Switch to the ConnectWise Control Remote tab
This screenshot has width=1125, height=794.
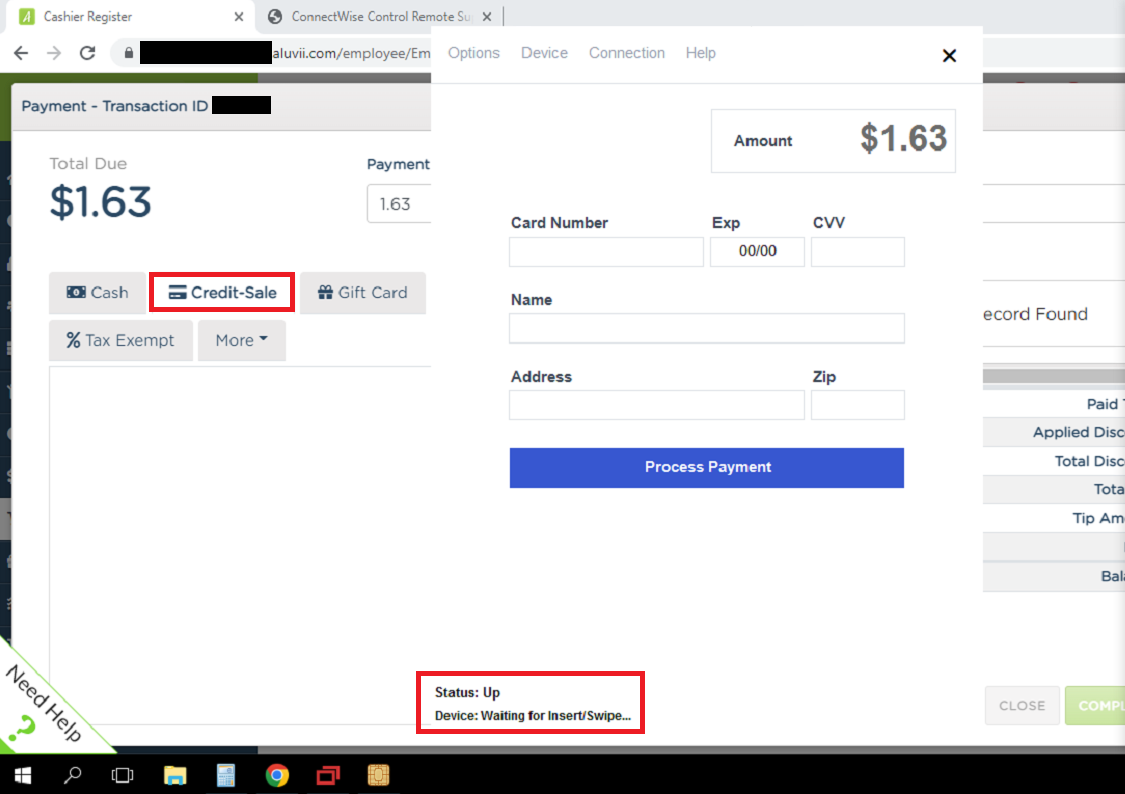click(x=370, y=16)
